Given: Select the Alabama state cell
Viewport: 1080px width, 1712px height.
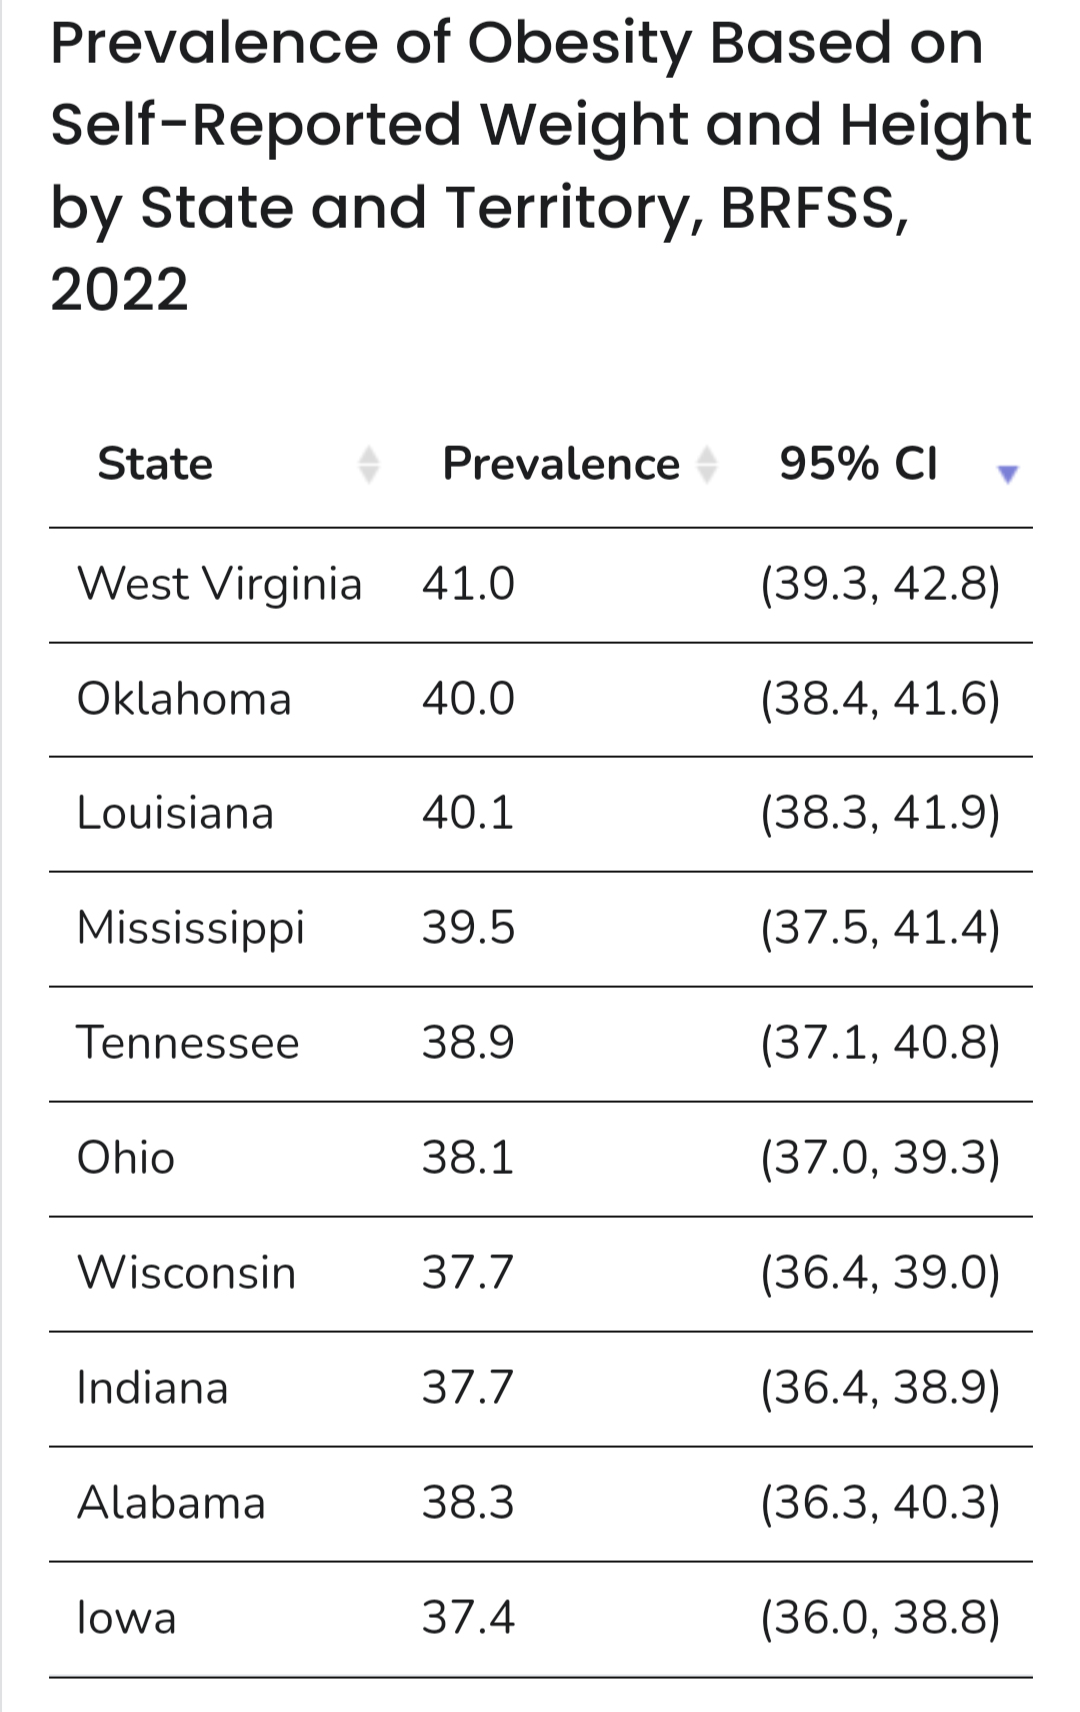Looking at the screenshot, I should click(171, 1503).
